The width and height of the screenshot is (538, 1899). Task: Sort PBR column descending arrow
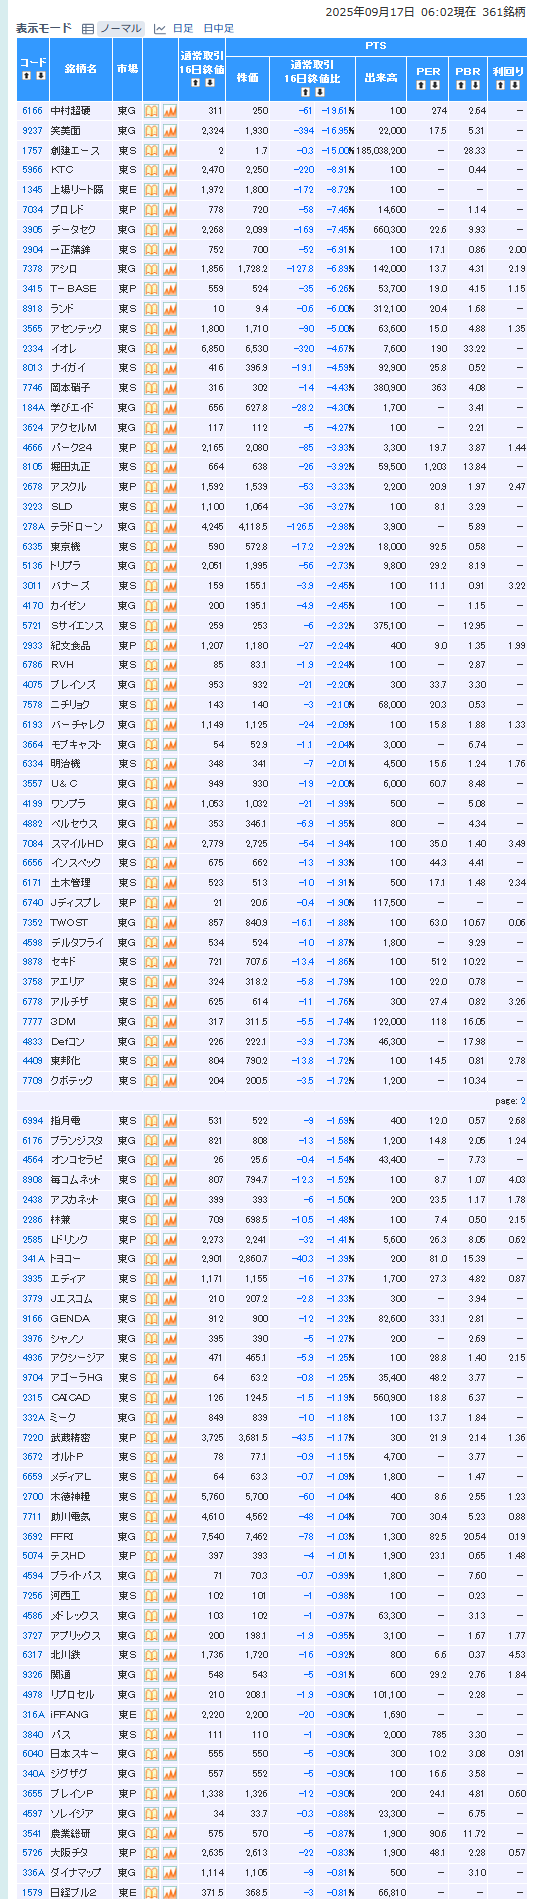pos(474,85)
